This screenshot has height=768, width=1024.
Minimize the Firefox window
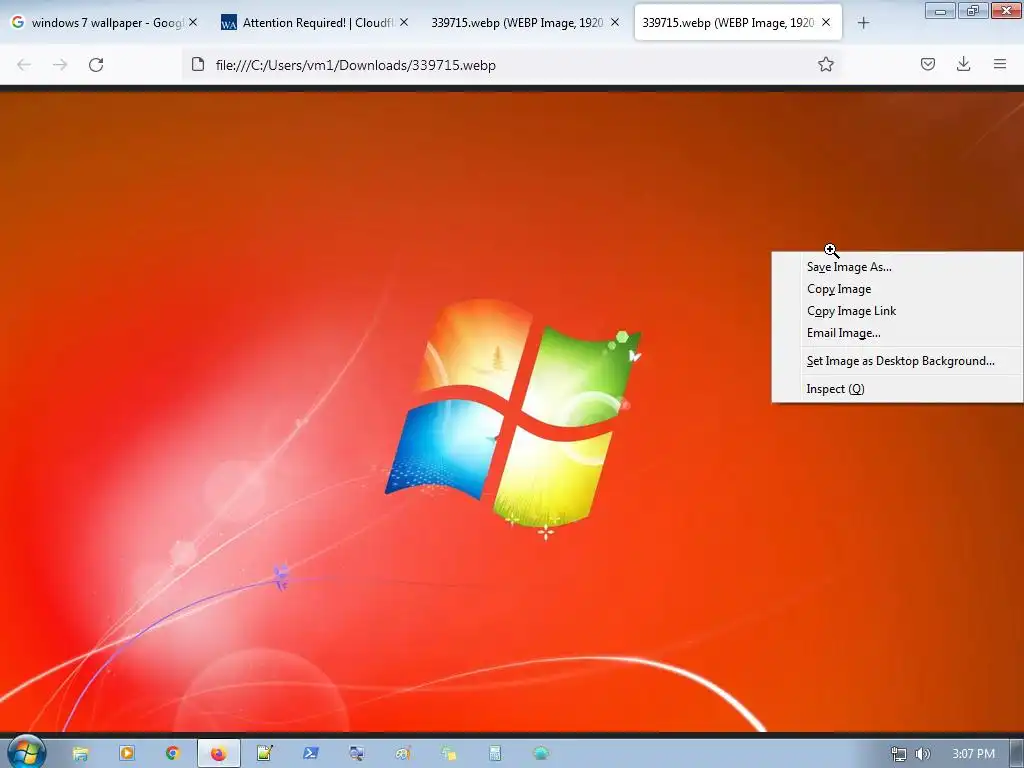940,10
